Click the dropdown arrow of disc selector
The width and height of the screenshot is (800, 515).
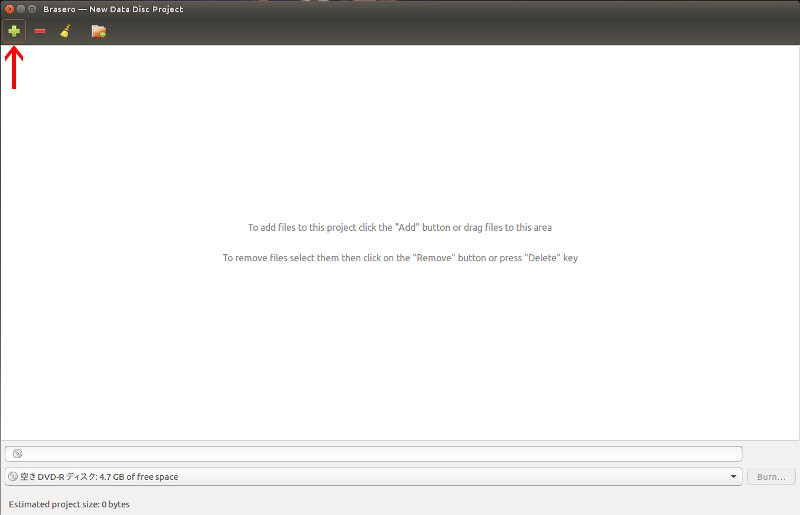(733, 476)
